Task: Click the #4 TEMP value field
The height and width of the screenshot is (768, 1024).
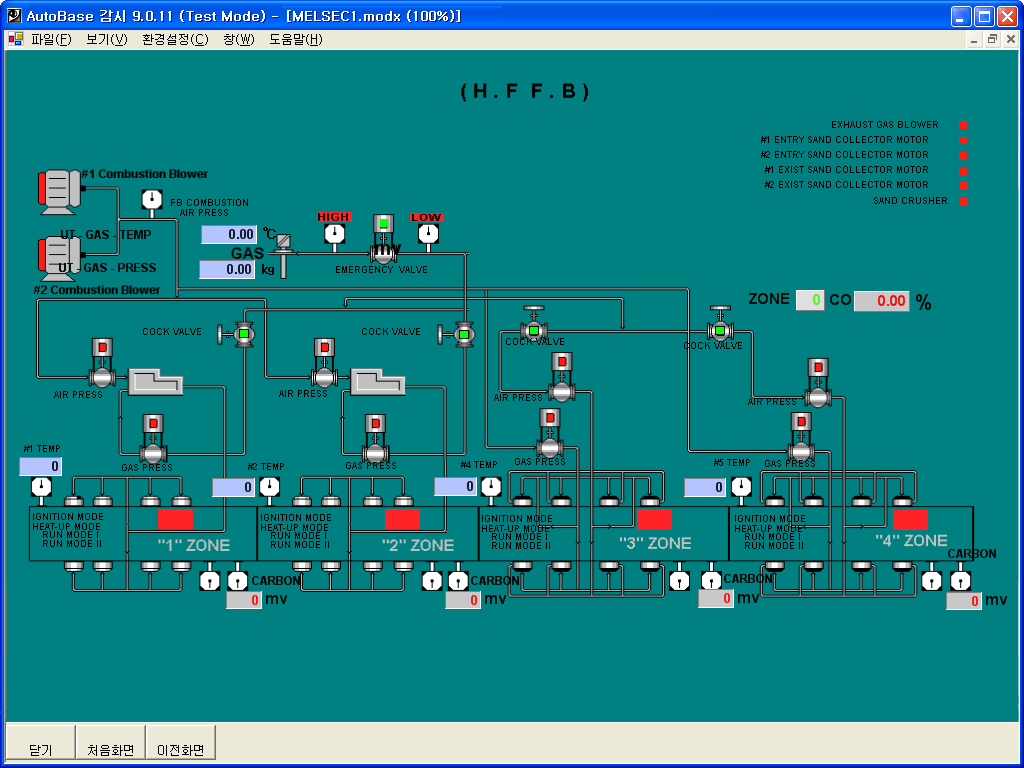Action: pos(455,486)
